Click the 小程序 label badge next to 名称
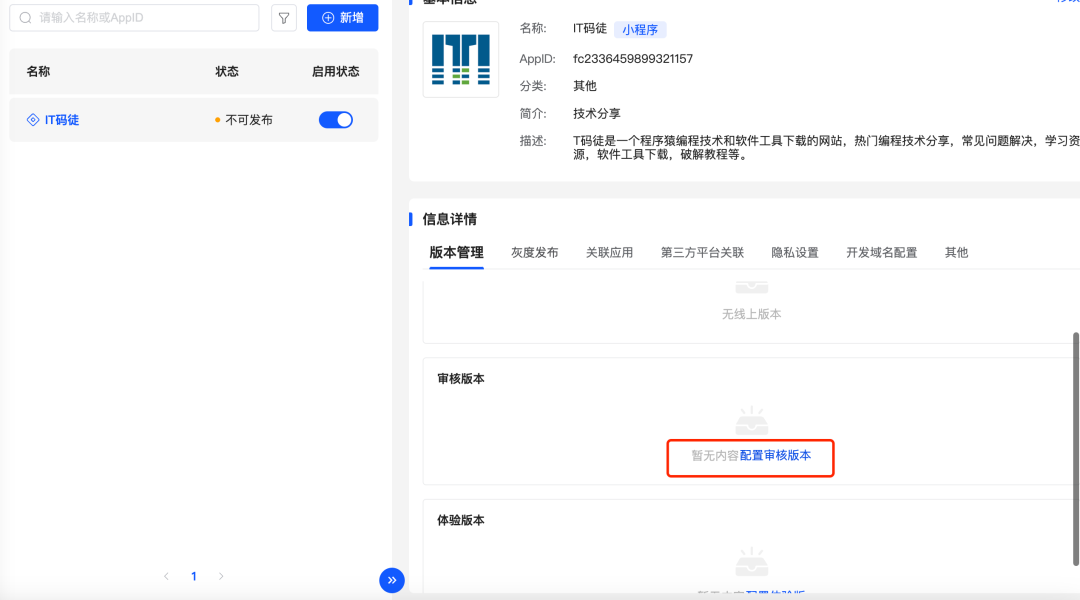This screenshot has width=1080, height=600. pos(640,28)
